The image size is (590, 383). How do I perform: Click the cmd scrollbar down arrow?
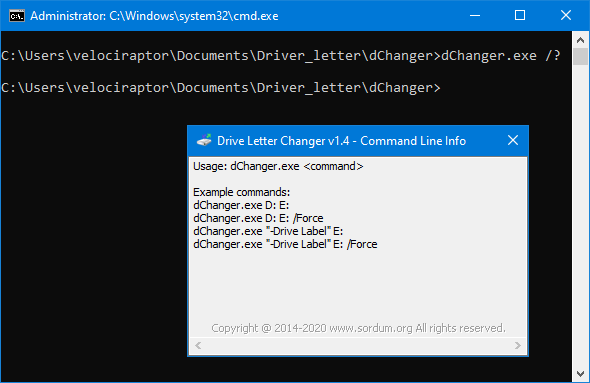[x=581, y=374]
